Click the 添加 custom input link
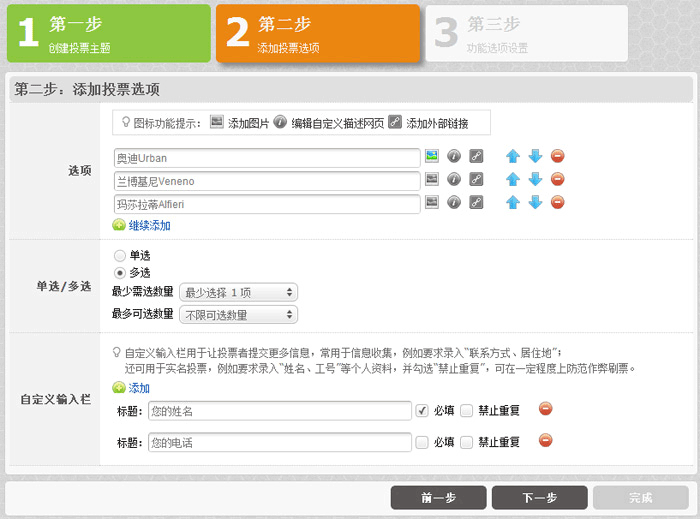Screen dimensions: 700x519 click(139, 388)
